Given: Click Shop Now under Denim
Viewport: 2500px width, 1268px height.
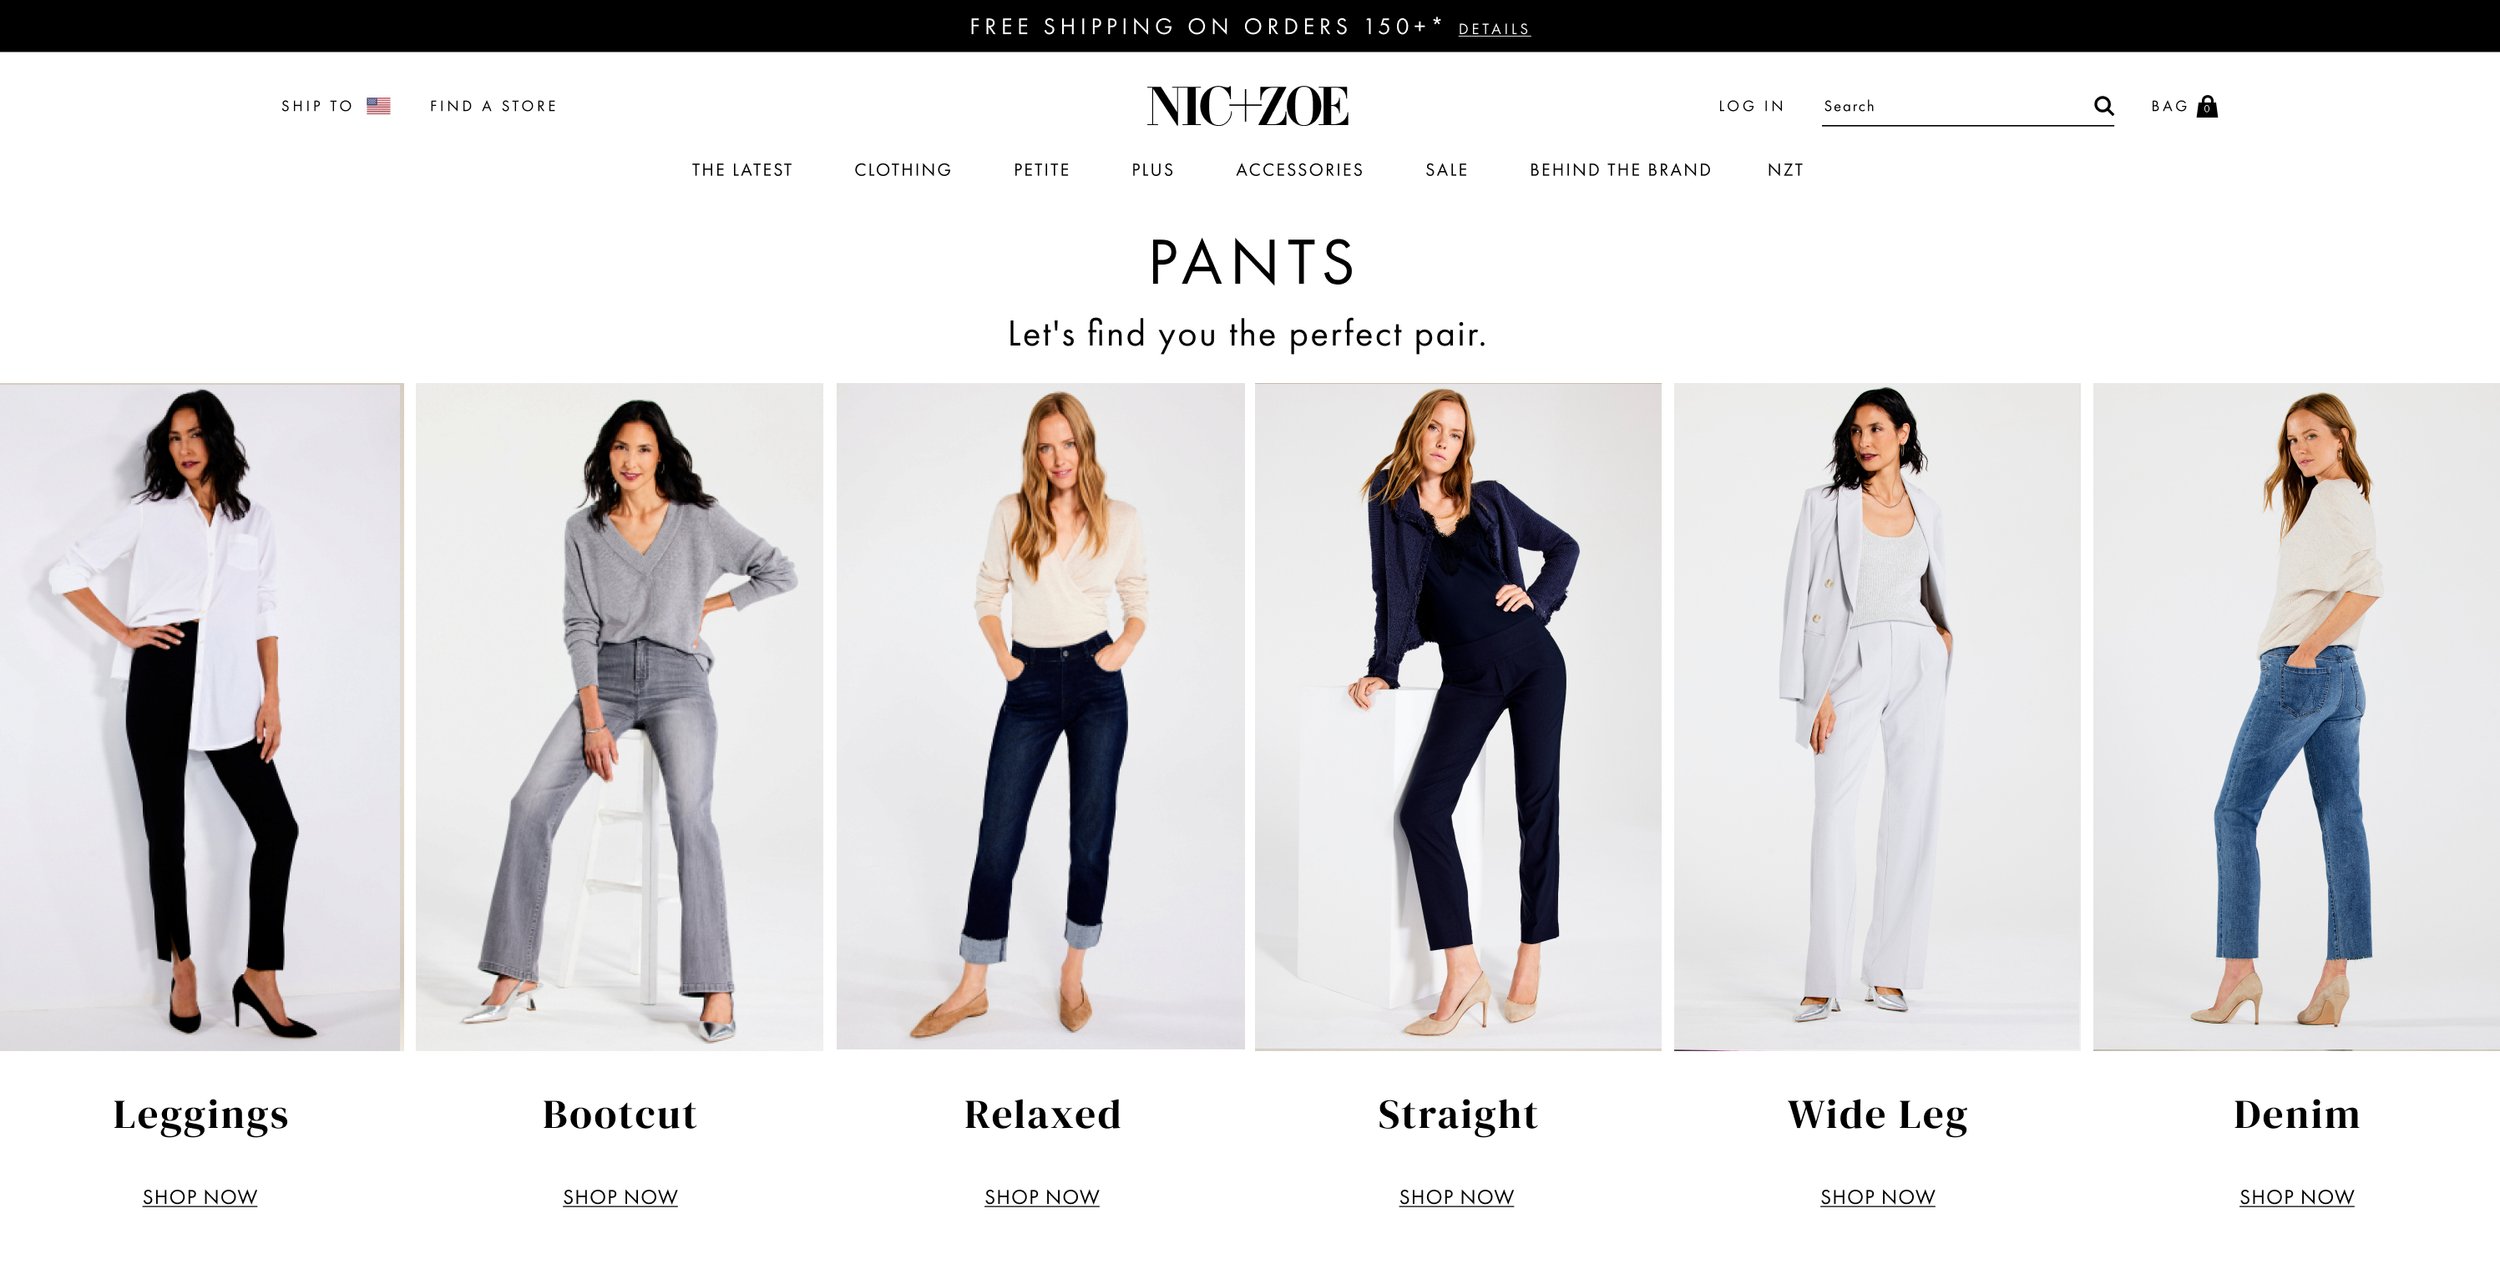Looking at the screenshot, I should pos(2296,1197).
